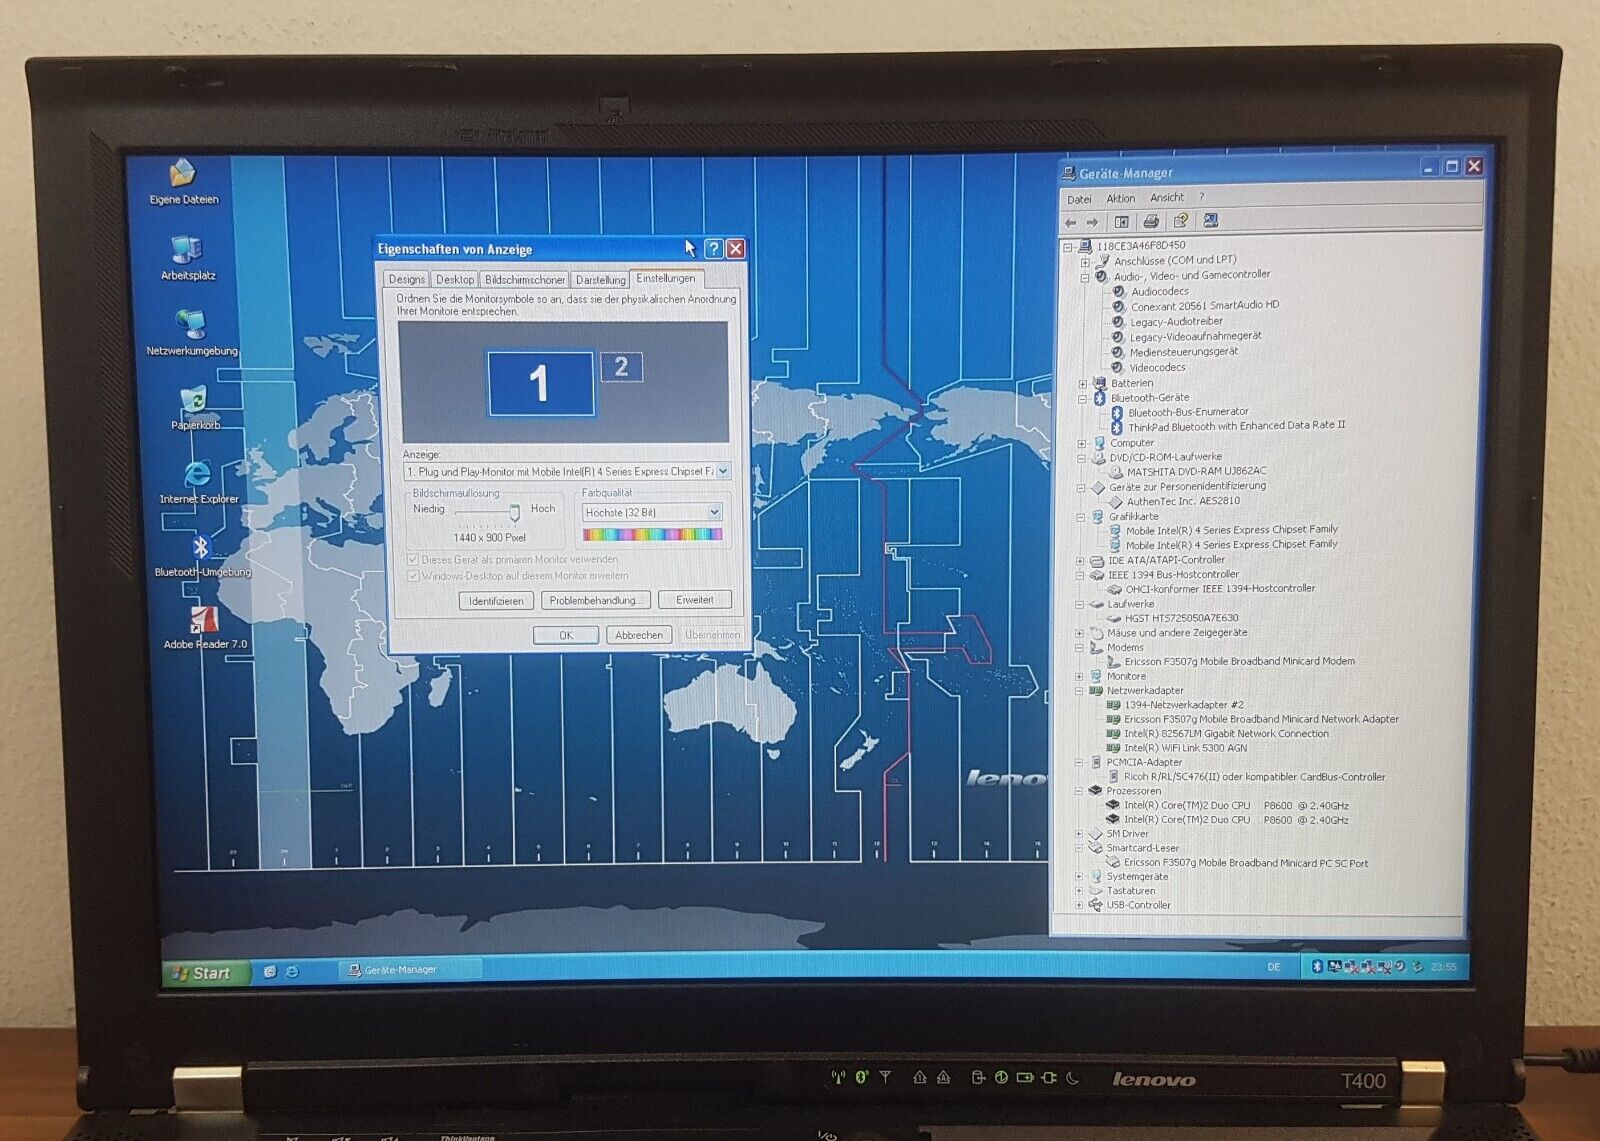Toggle 'Windows-Desktop auf diesem Monitor erweitern' checkbox
This screenshot has height=1141, width=1600.
coord(413,576)
